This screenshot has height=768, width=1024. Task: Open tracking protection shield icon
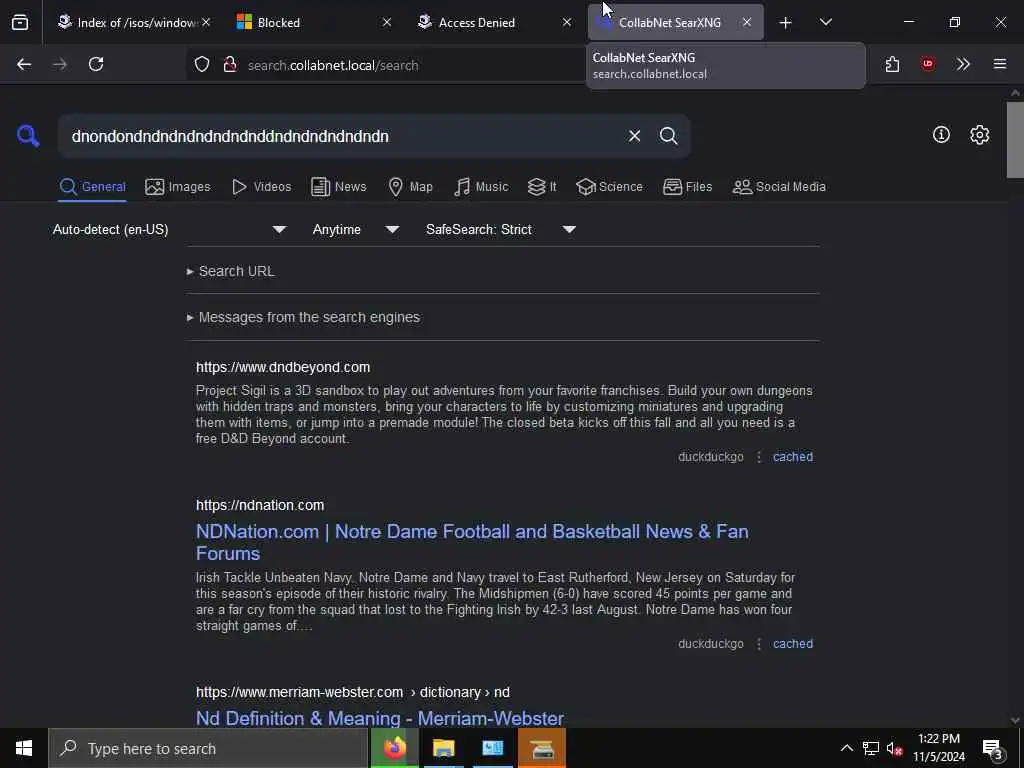[x=202, y=64]
